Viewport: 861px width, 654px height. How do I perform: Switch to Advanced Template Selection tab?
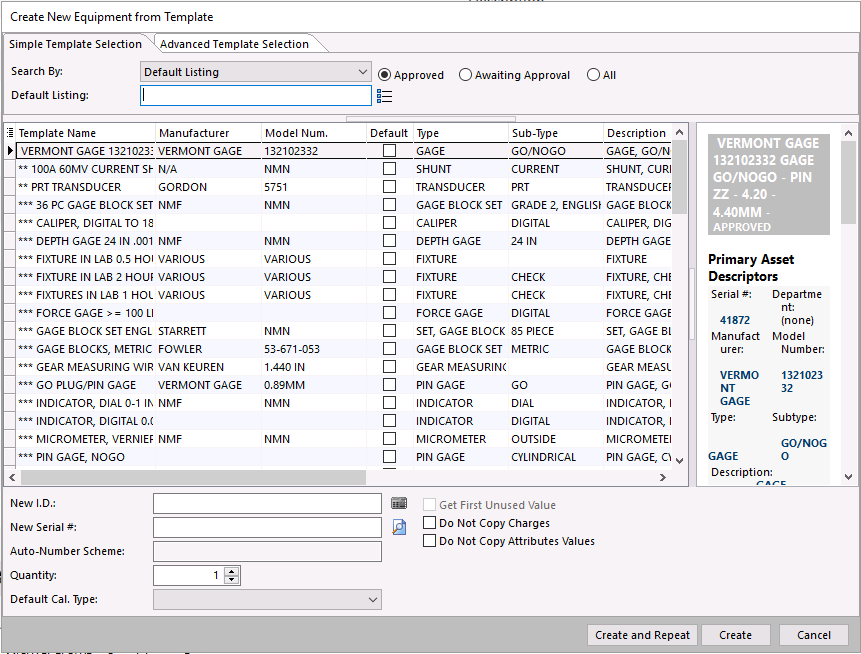(x=234, y=44)
